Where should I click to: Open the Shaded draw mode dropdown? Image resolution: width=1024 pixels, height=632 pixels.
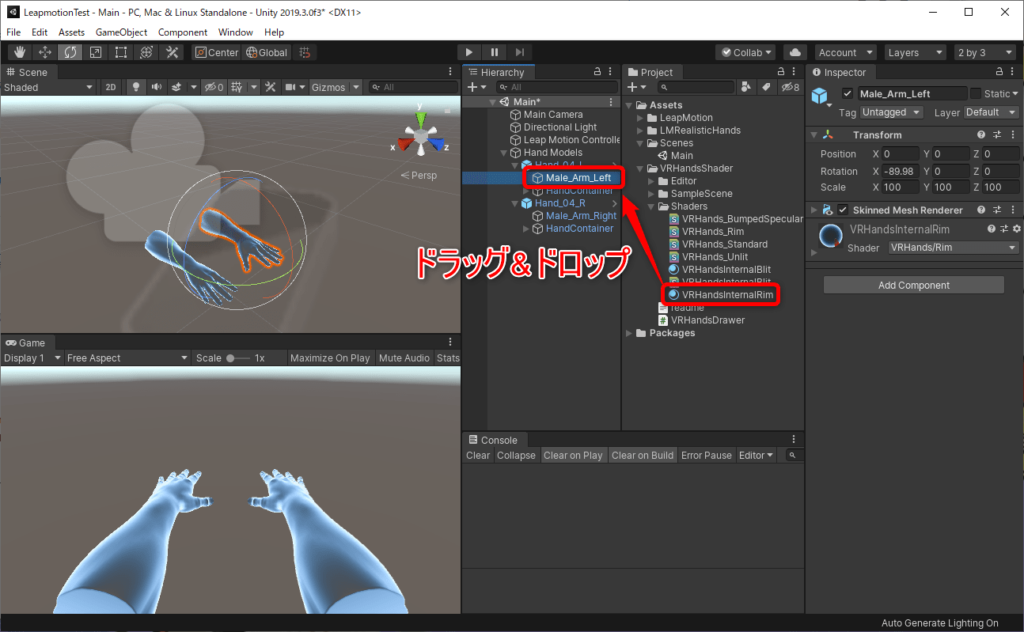coord(48,87)
